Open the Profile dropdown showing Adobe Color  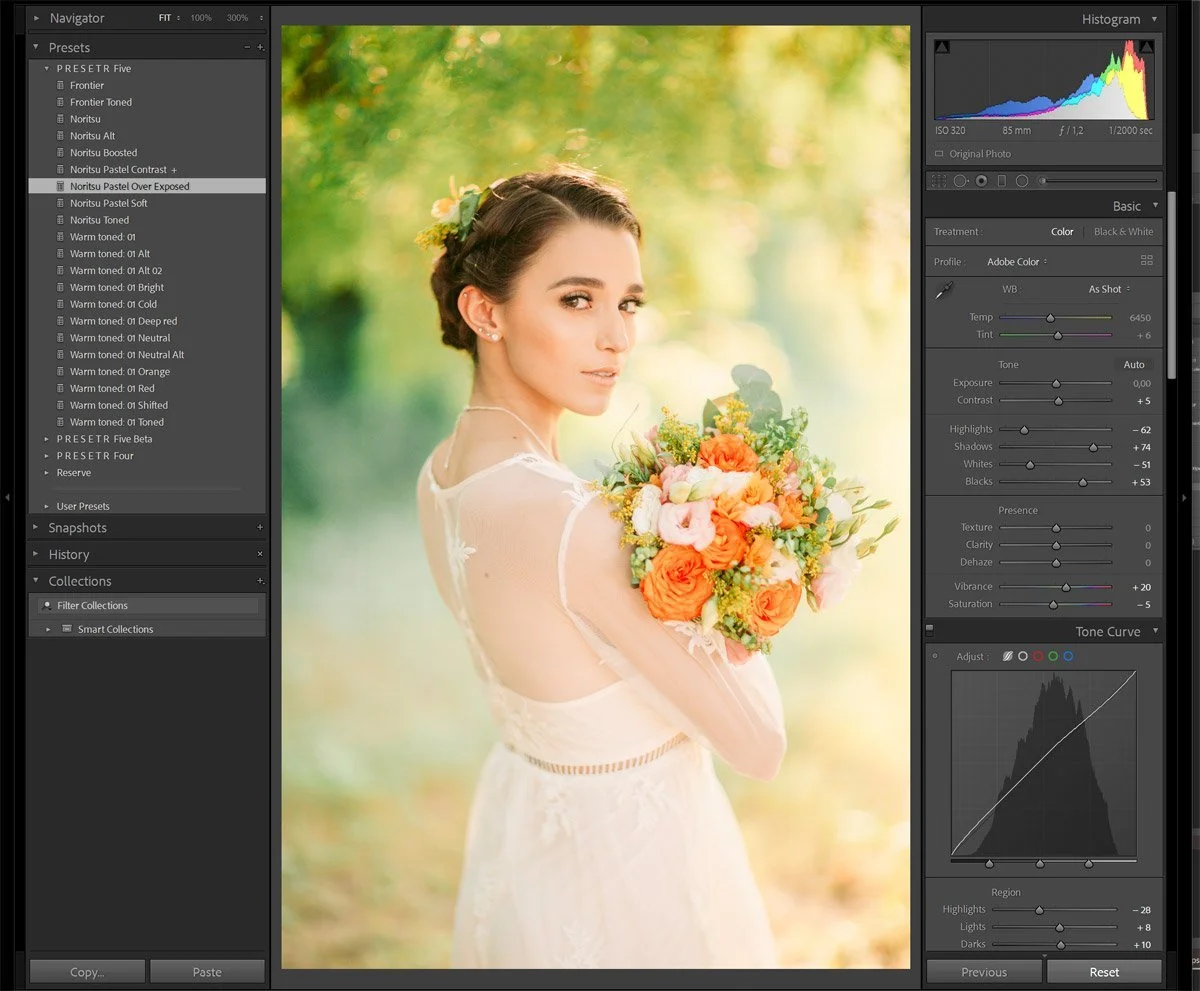tap(1016, 261)
